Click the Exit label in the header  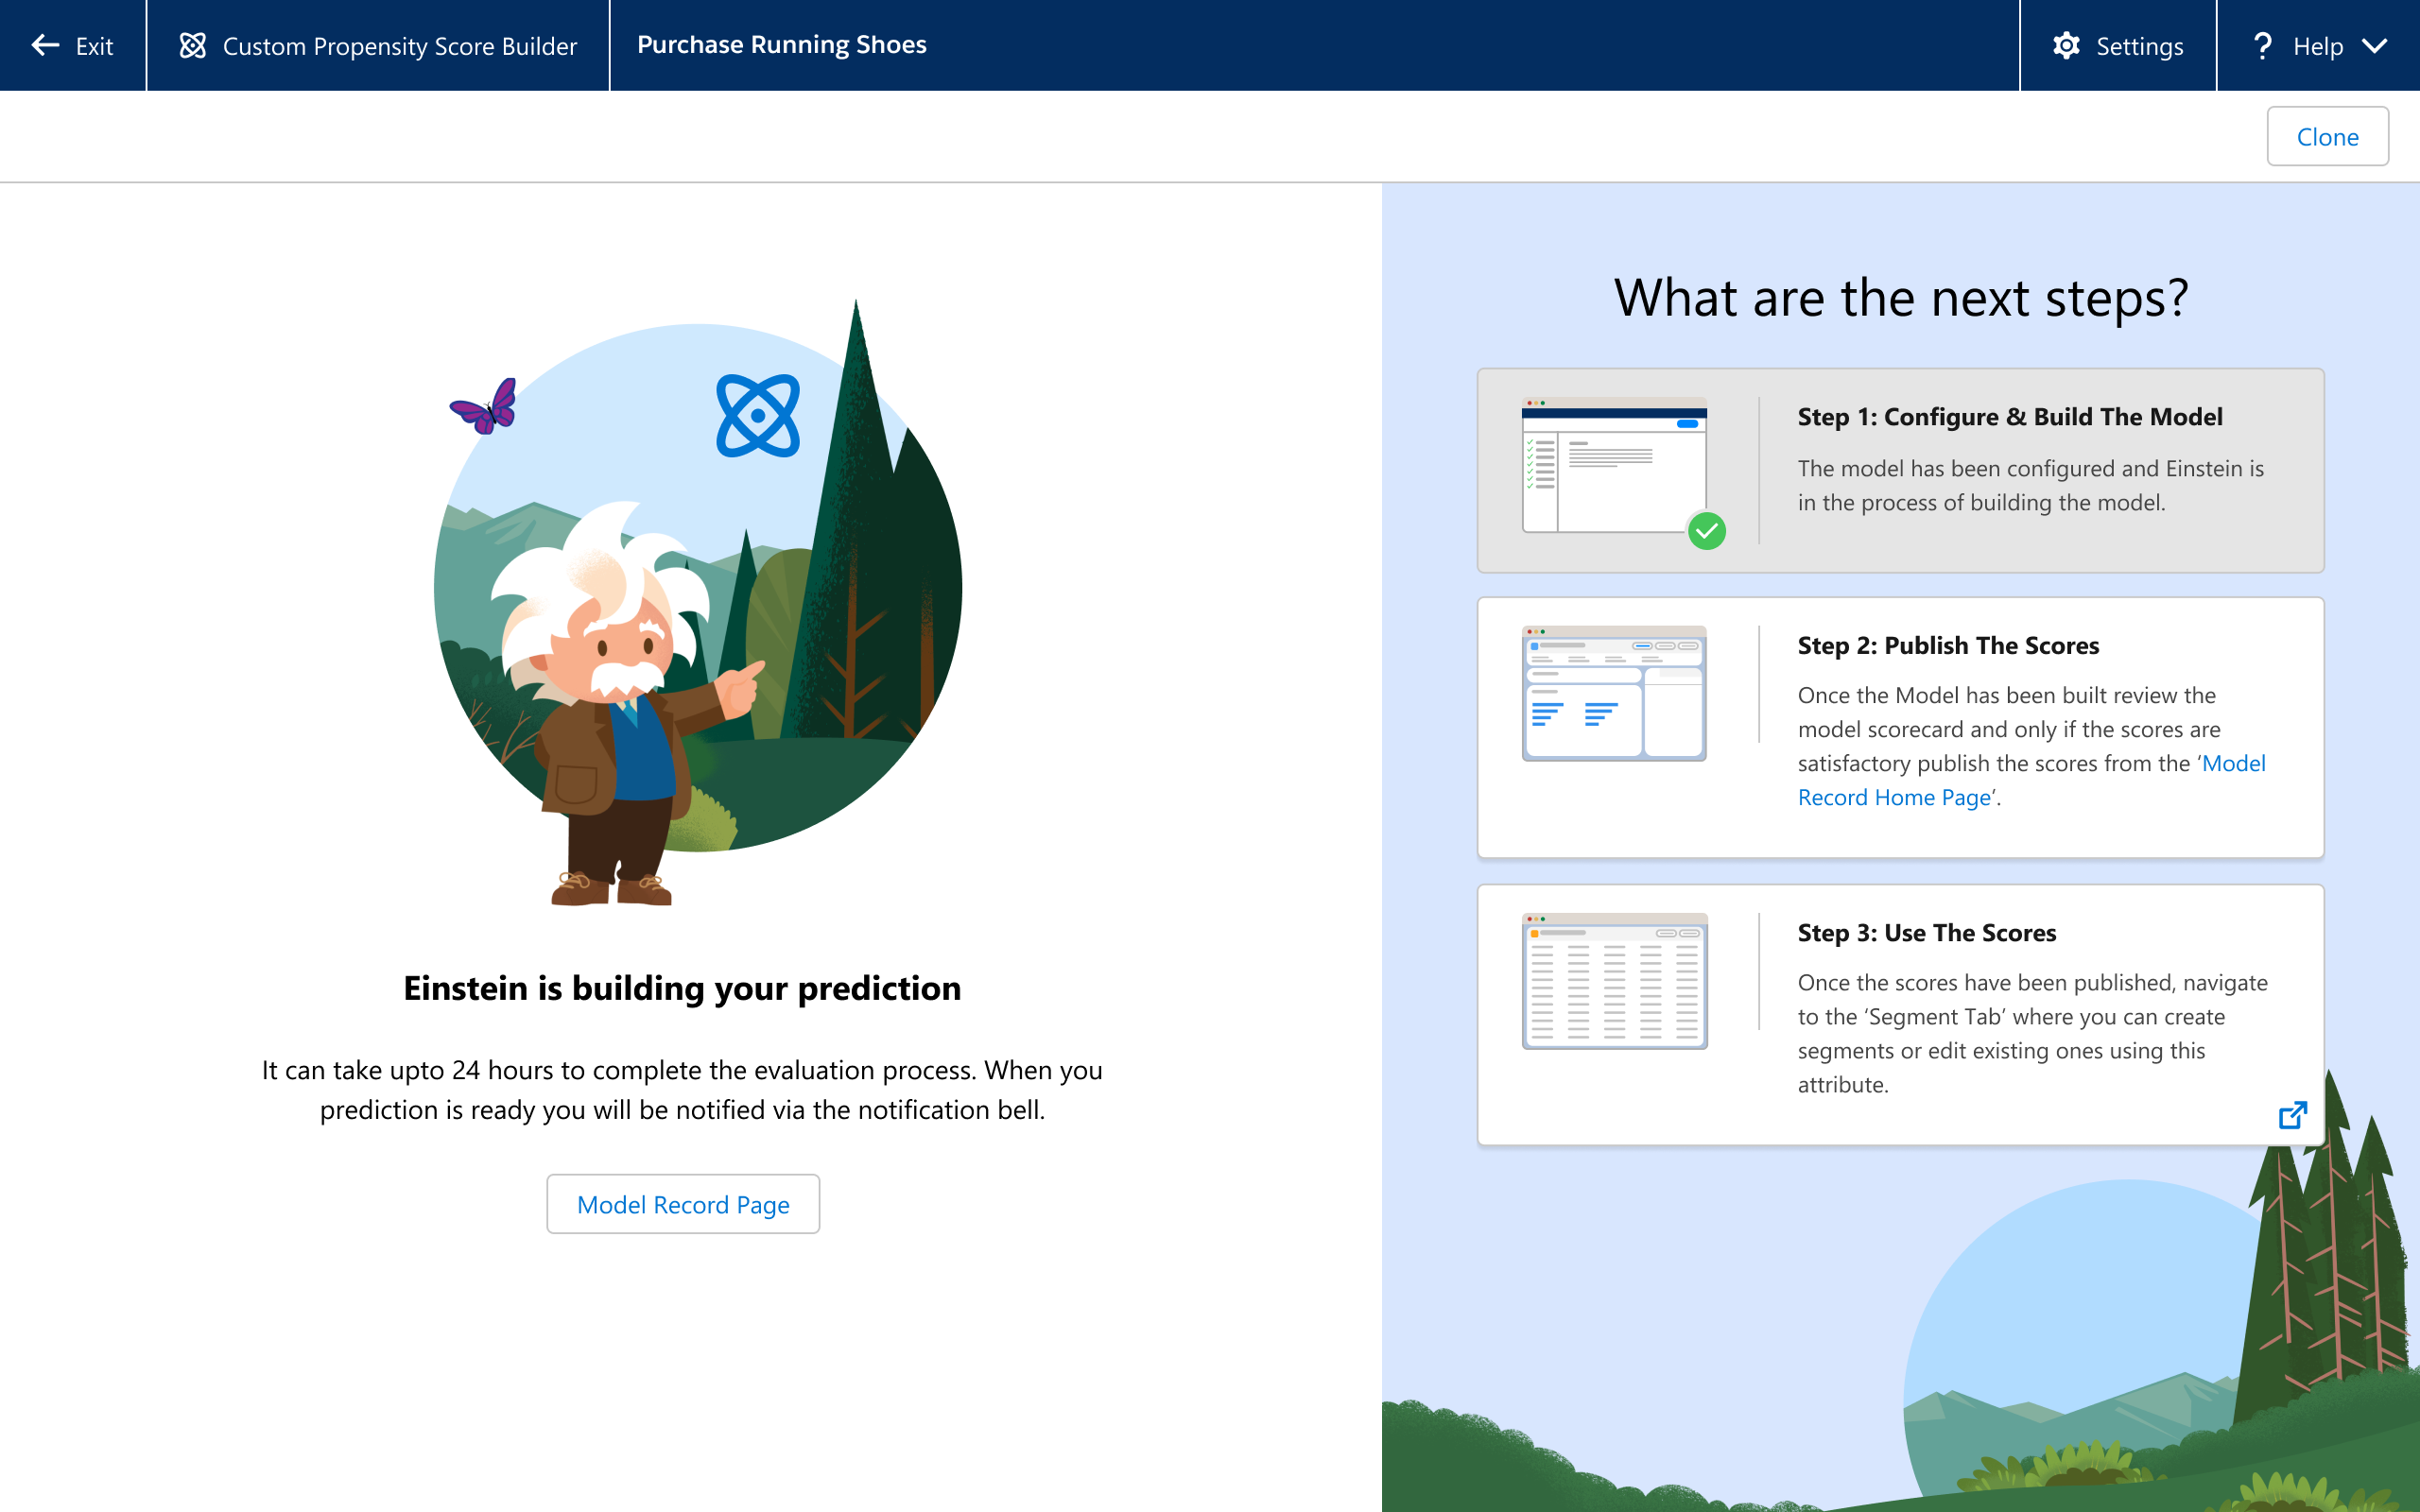coord(94,46)
